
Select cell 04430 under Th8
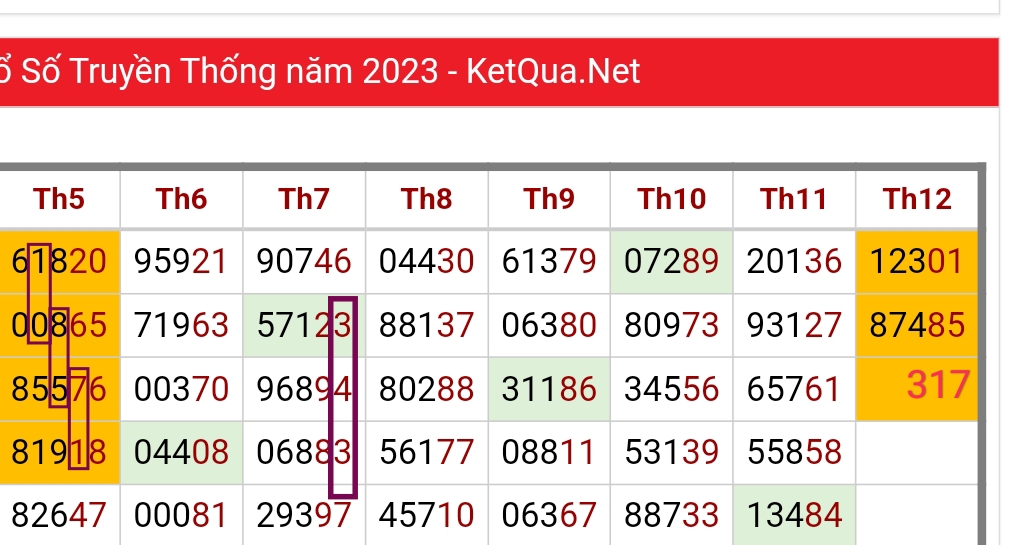pyautogui.click(x=427, y=262)
